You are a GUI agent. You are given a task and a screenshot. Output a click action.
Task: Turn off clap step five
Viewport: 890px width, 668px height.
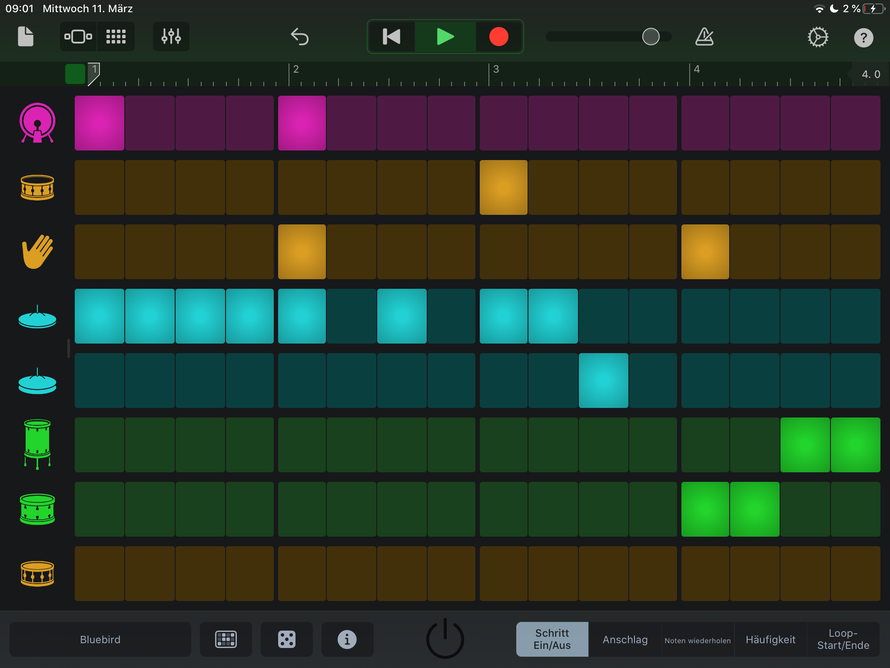[302, 251]
